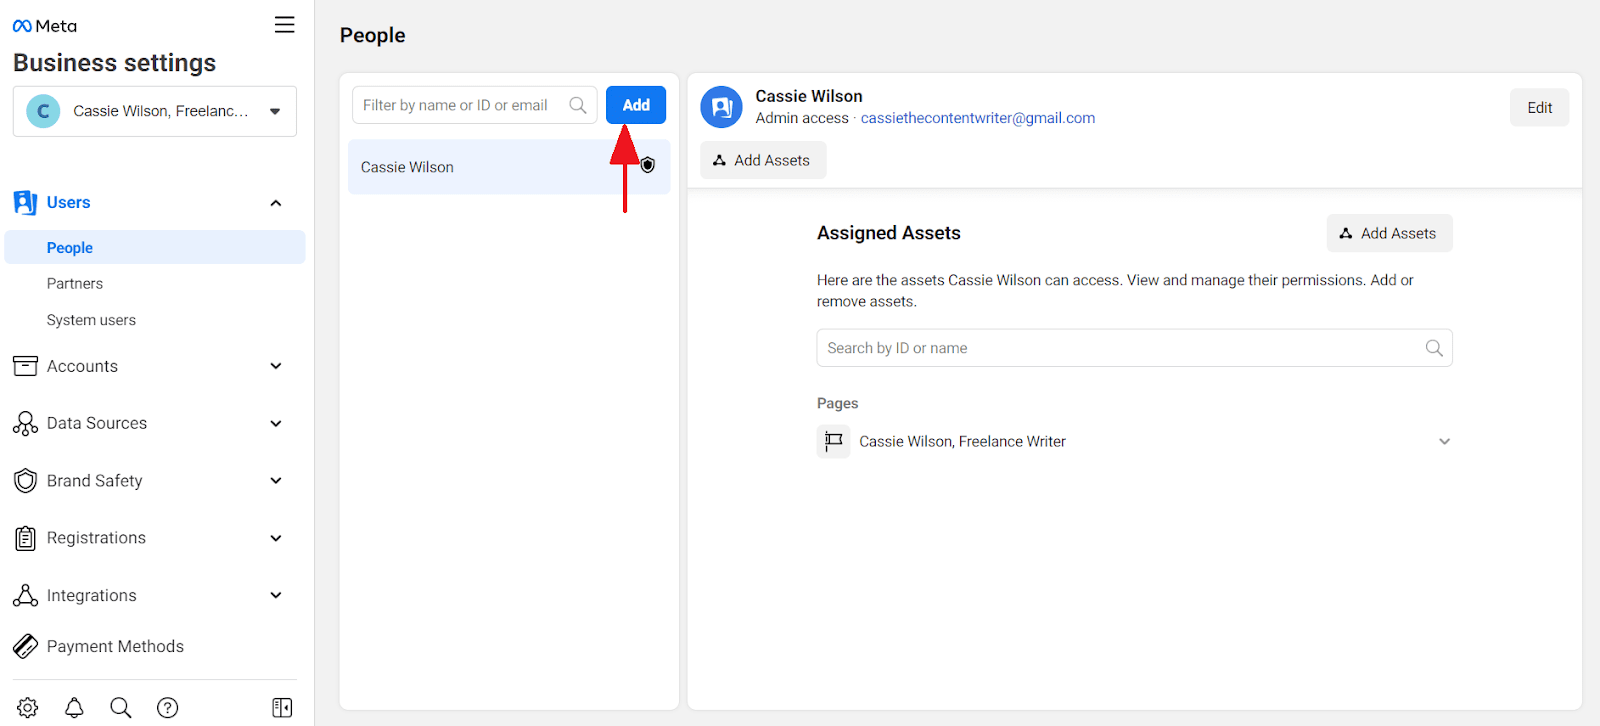Click the Meta logo
This screenshot has width=1600, height=726.
point(45,26)
